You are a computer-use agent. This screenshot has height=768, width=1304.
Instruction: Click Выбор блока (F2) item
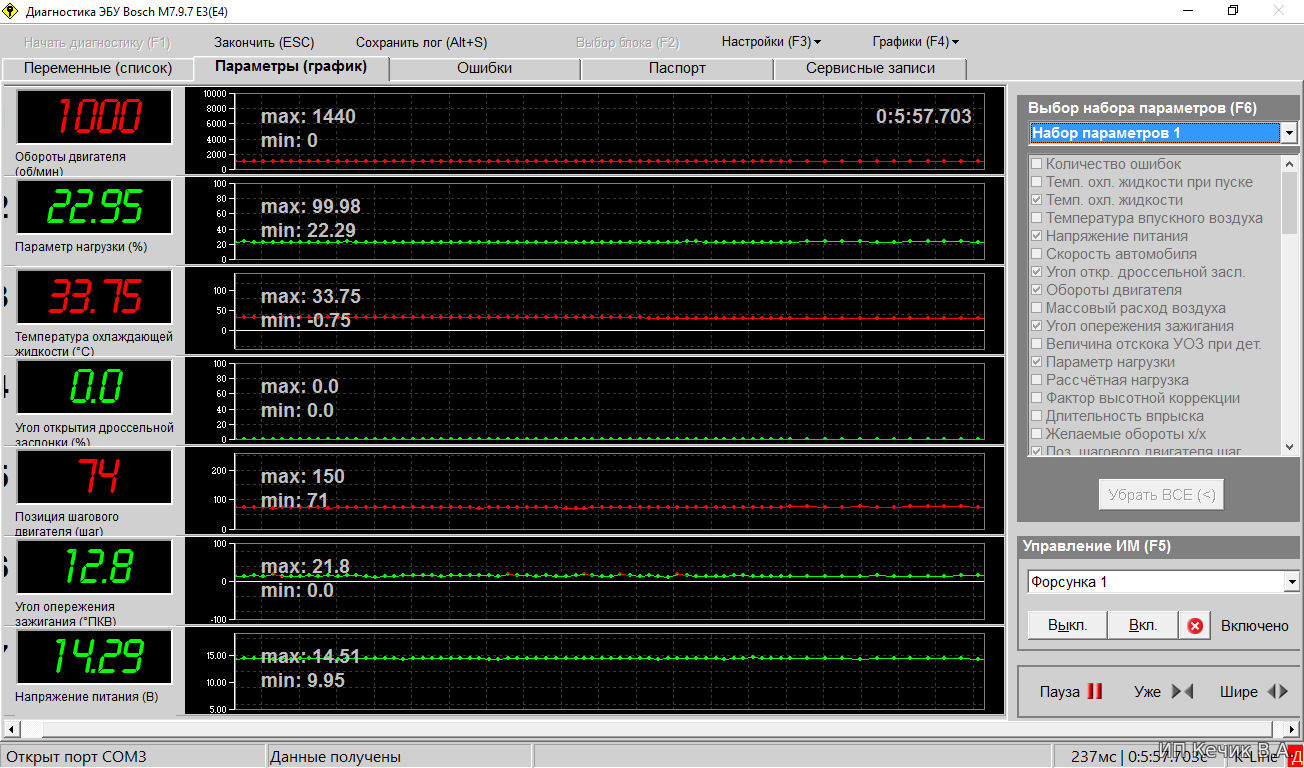(628, 42)
